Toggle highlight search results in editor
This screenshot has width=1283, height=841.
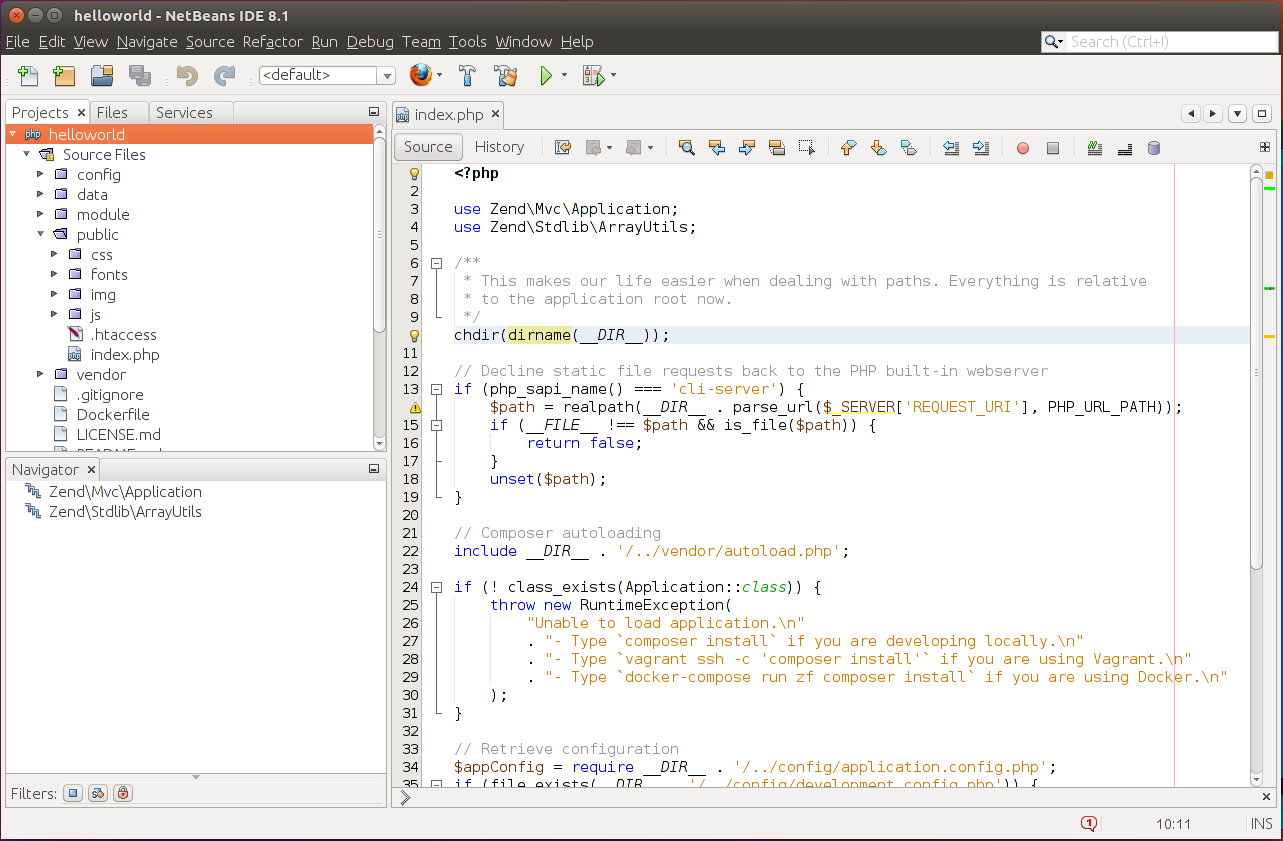point(776,147)
